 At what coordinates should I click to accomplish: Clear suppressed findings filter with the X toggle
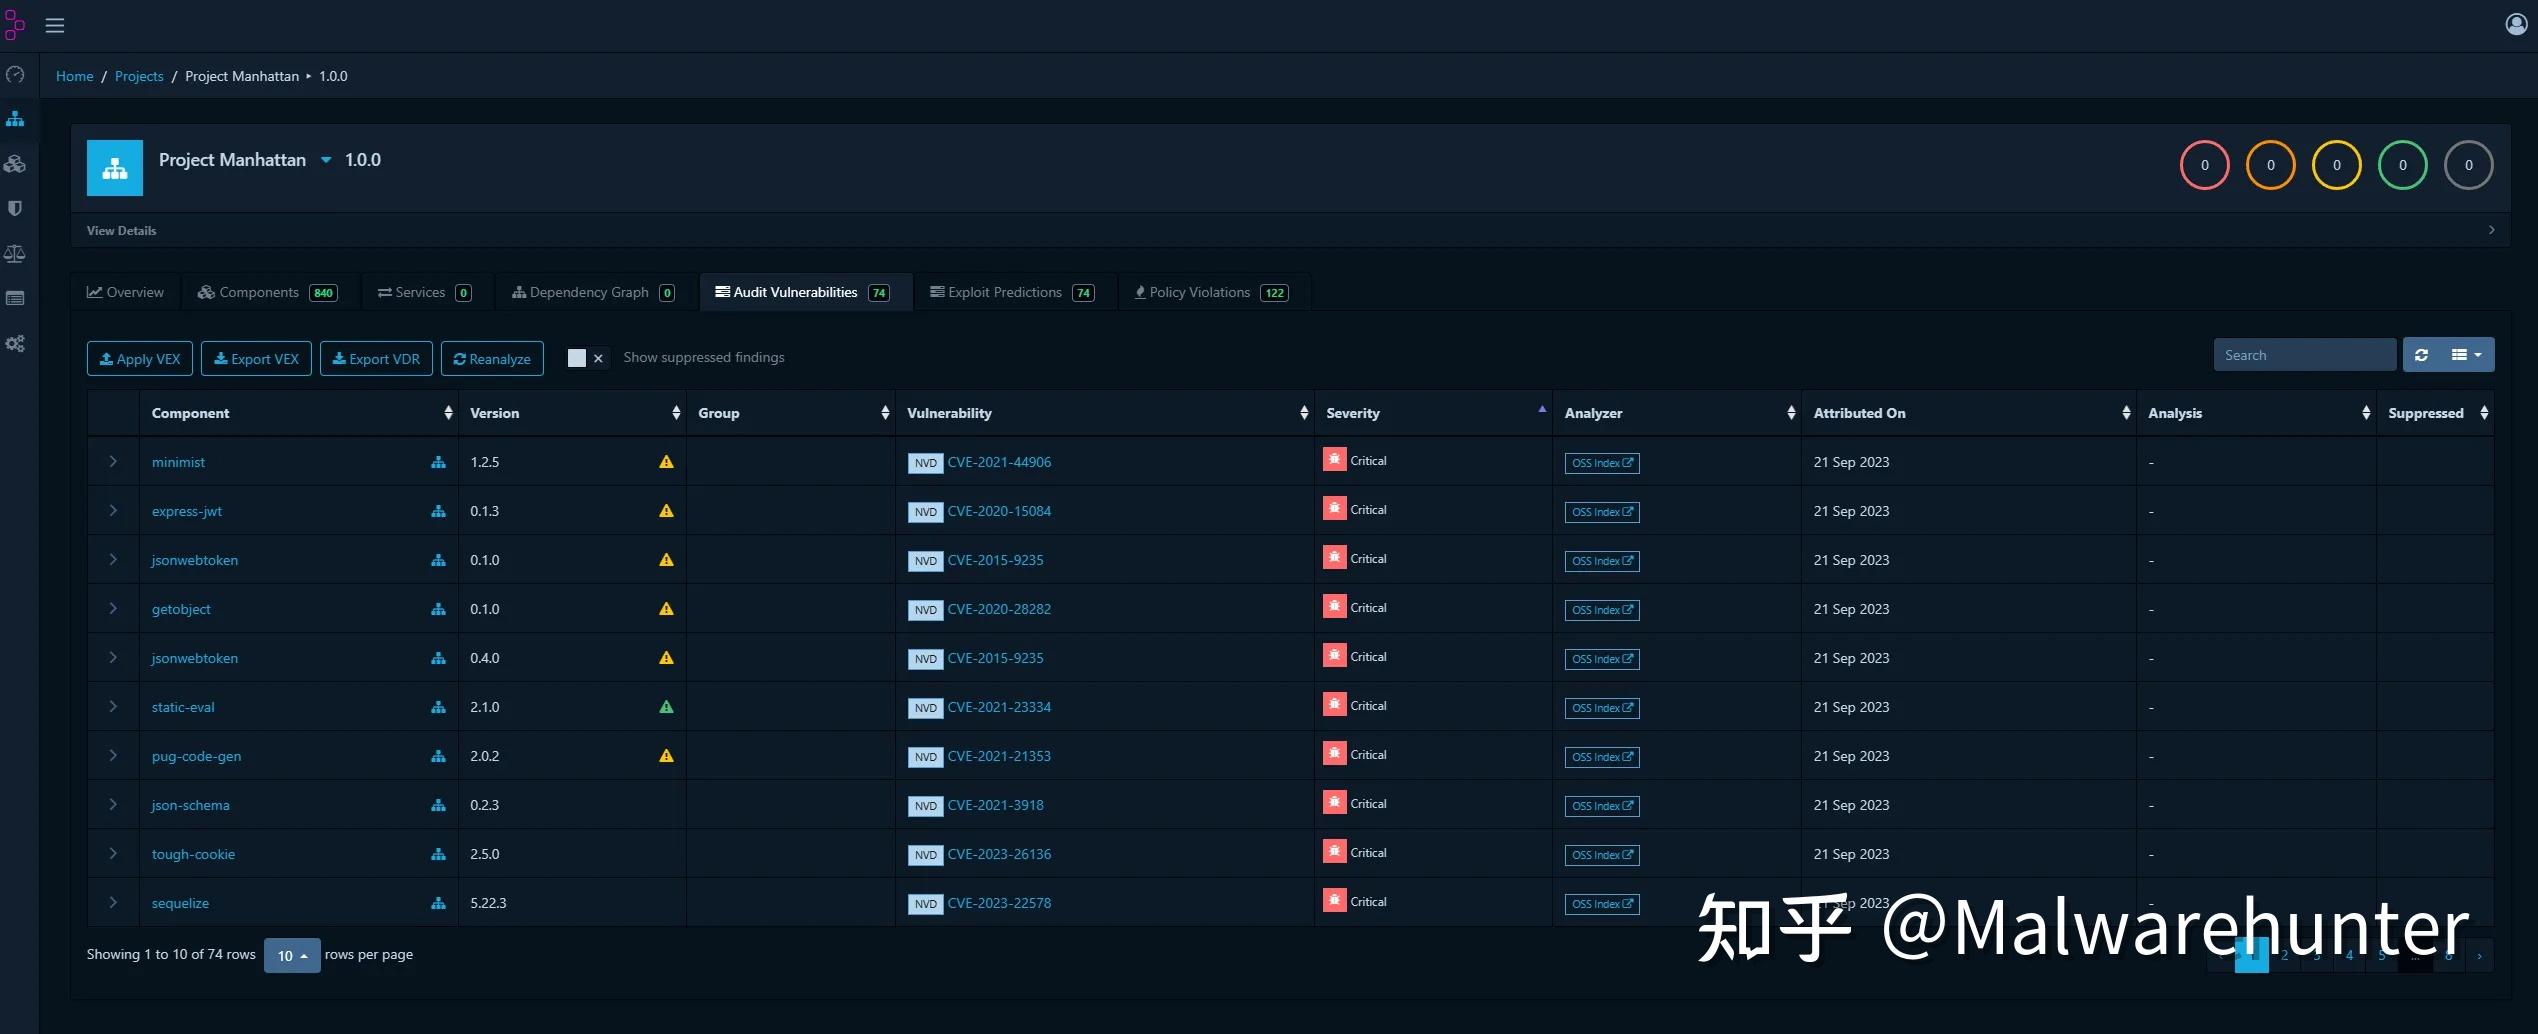(x=598, y=357)
